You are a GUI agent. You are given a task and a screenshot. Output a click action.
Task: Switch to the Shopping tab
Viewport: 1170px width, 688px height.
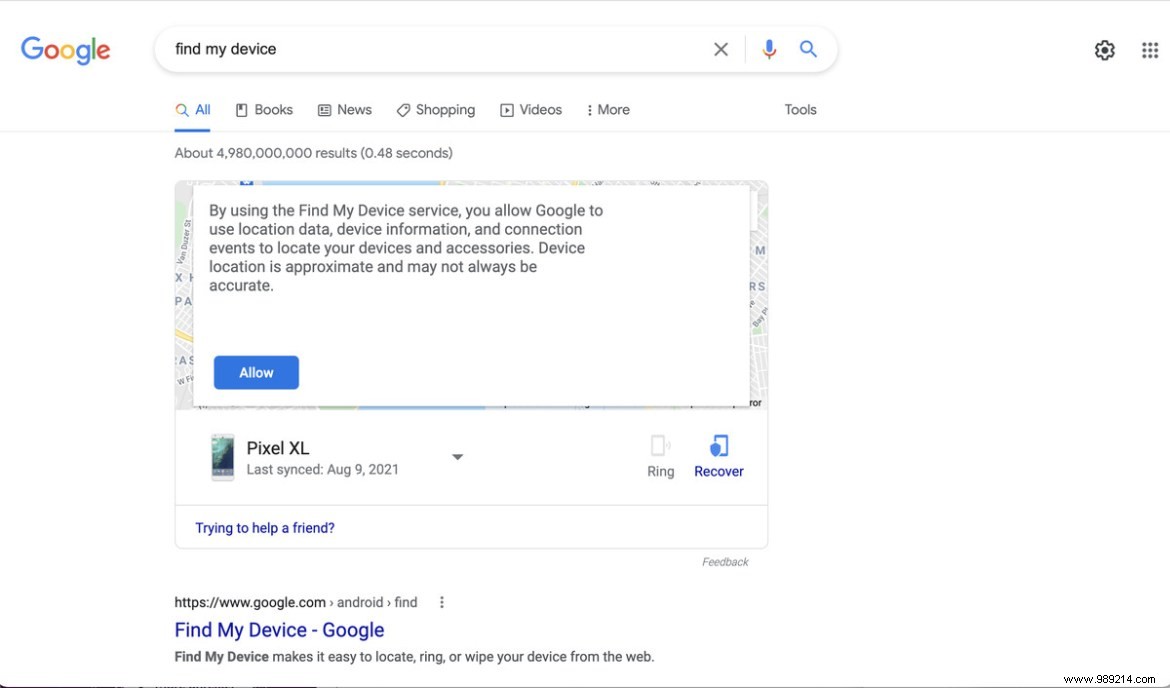tap(436, 110)
